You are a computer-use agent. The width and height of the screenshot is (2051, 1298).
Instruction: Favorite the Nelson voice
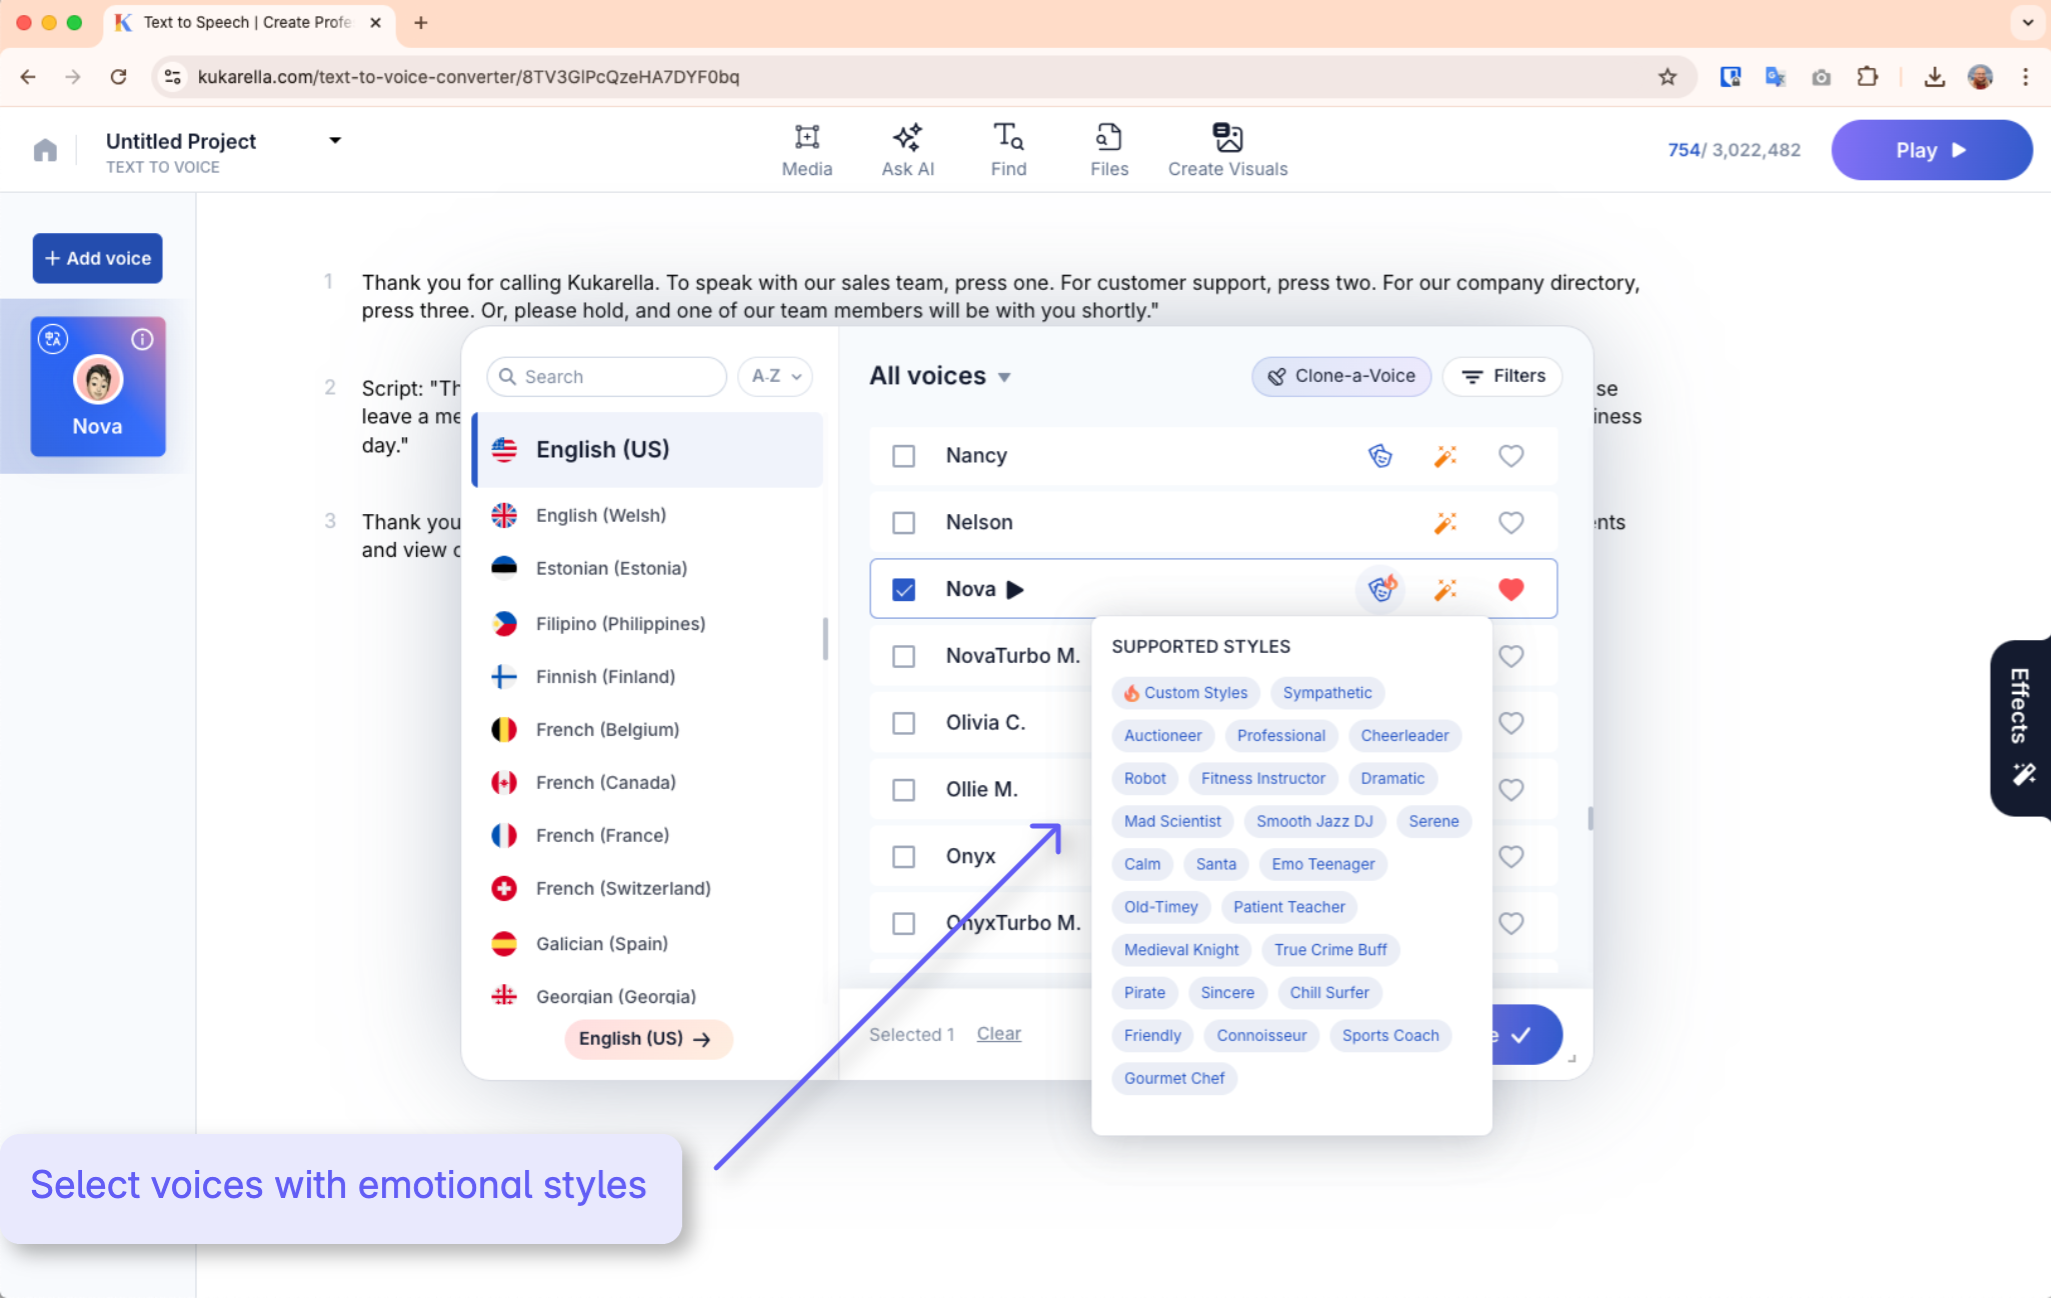click(x=1511, y=523)
